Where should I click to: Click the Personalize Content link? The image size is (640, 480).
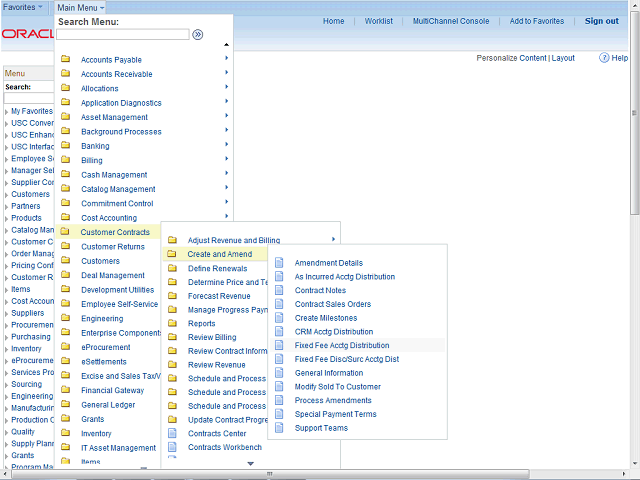[511, 58]
